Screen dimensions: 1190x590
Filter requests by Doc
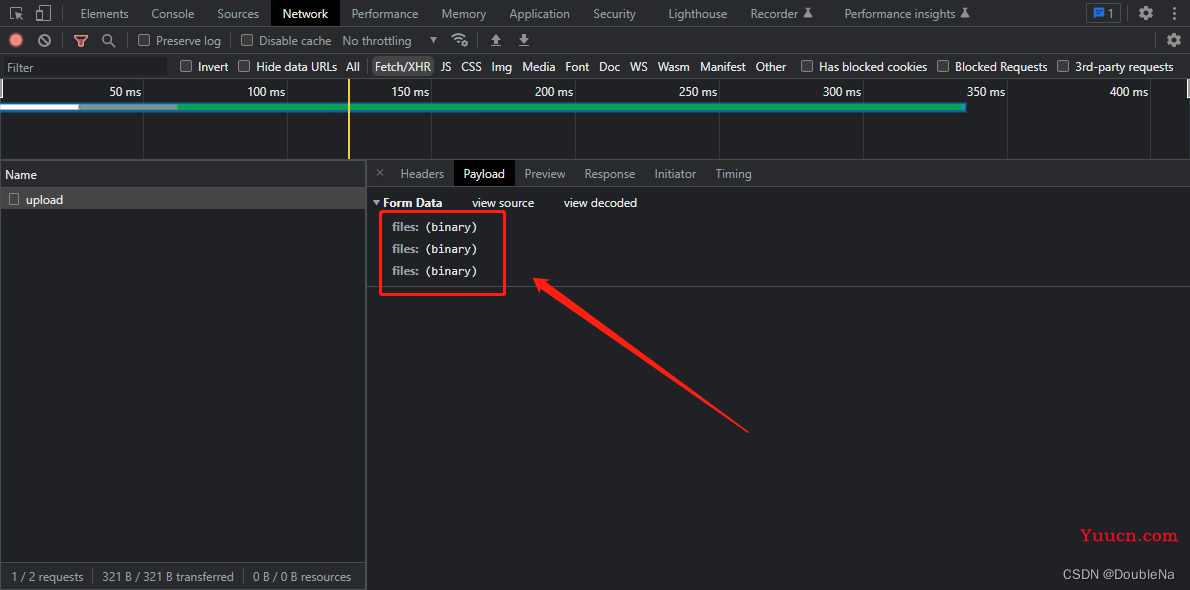609,67
